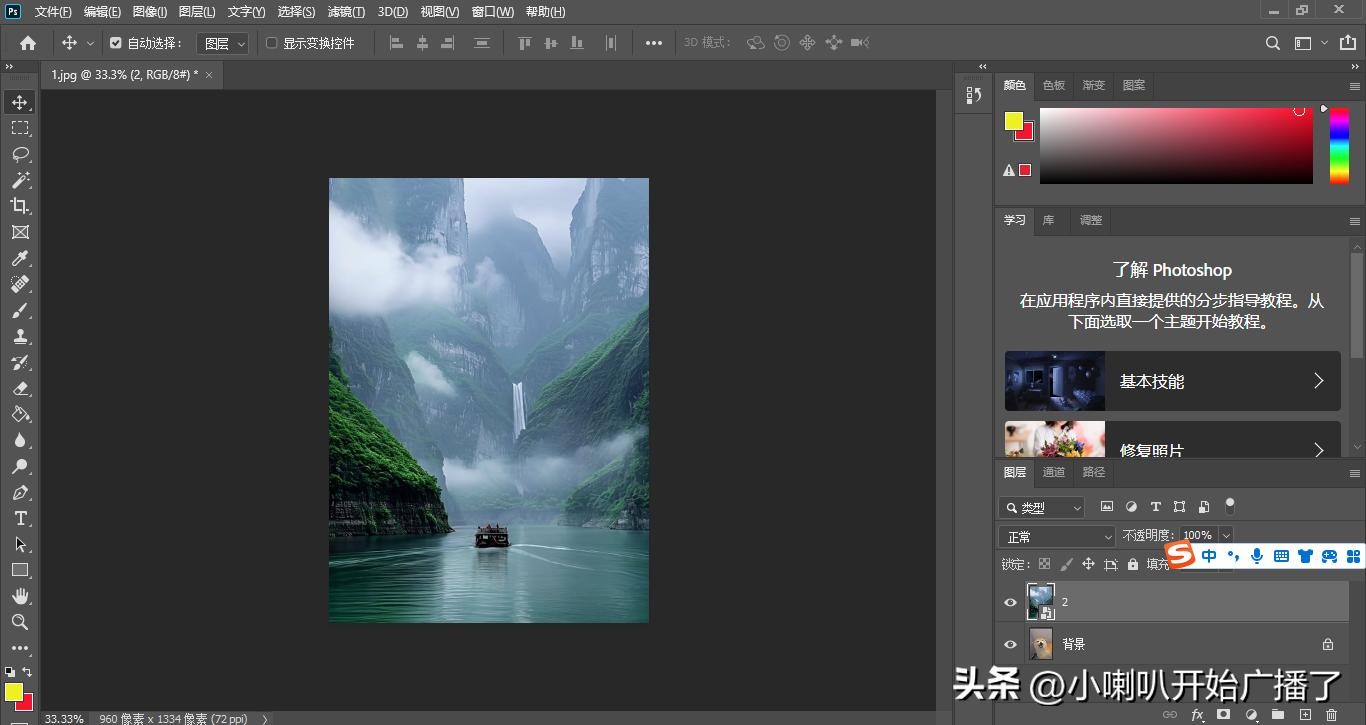Enable the 显示变换控件 checkbox
1366x725 pixels.
(x=272, y=43)
